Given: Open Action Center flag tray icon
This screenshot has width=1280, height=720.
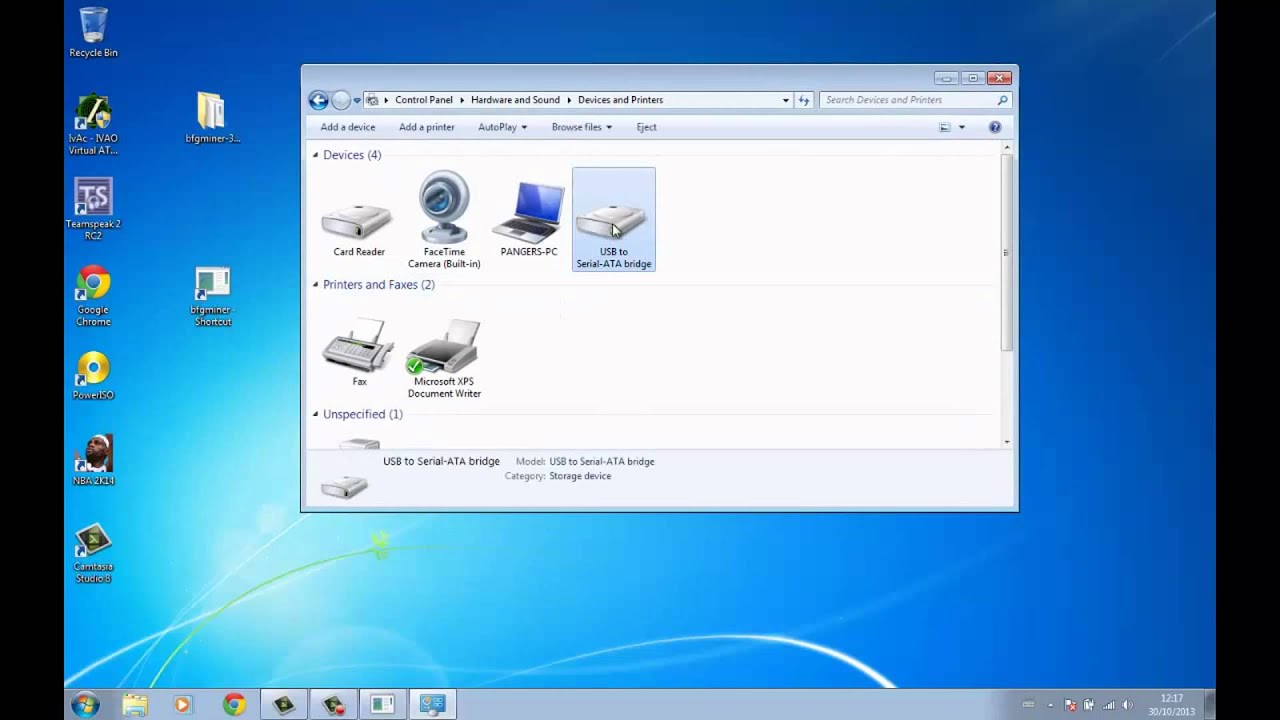Looking at the screenshot, I should click(x=1070, y=705).
